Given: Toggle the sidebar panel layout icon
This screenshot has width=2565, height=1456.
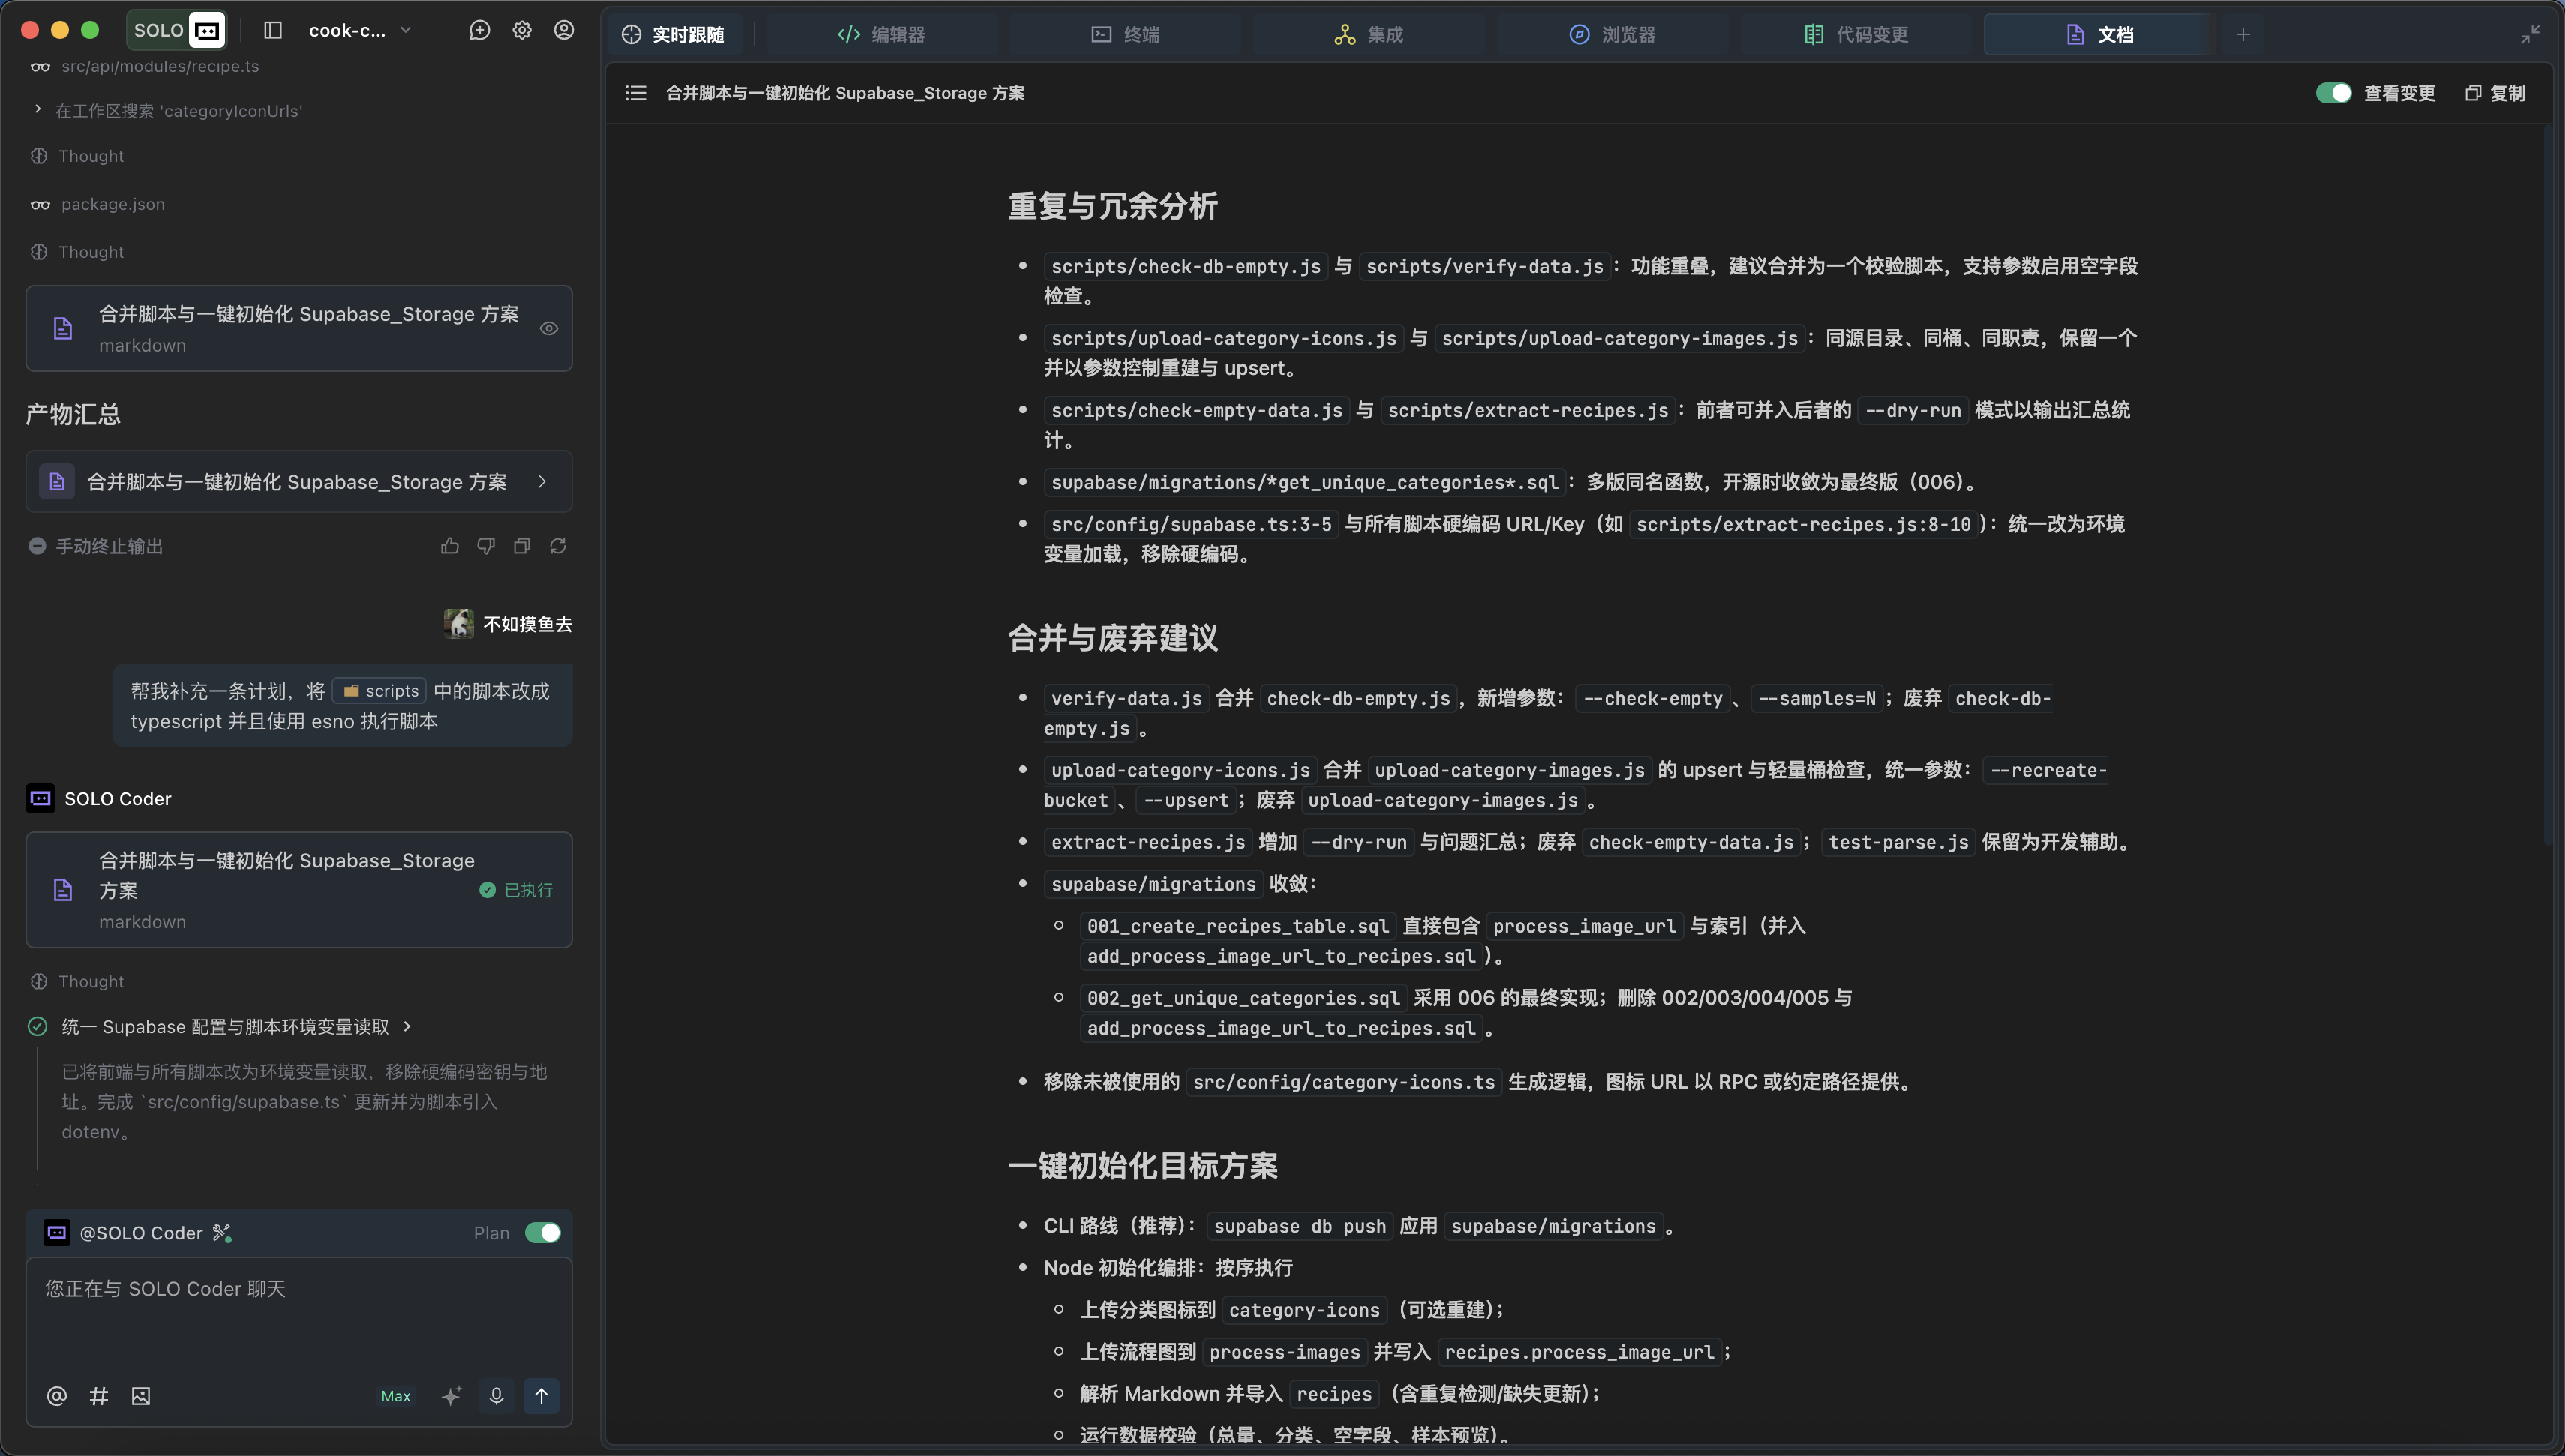Looking at the screenshot, I should point(273,31).
